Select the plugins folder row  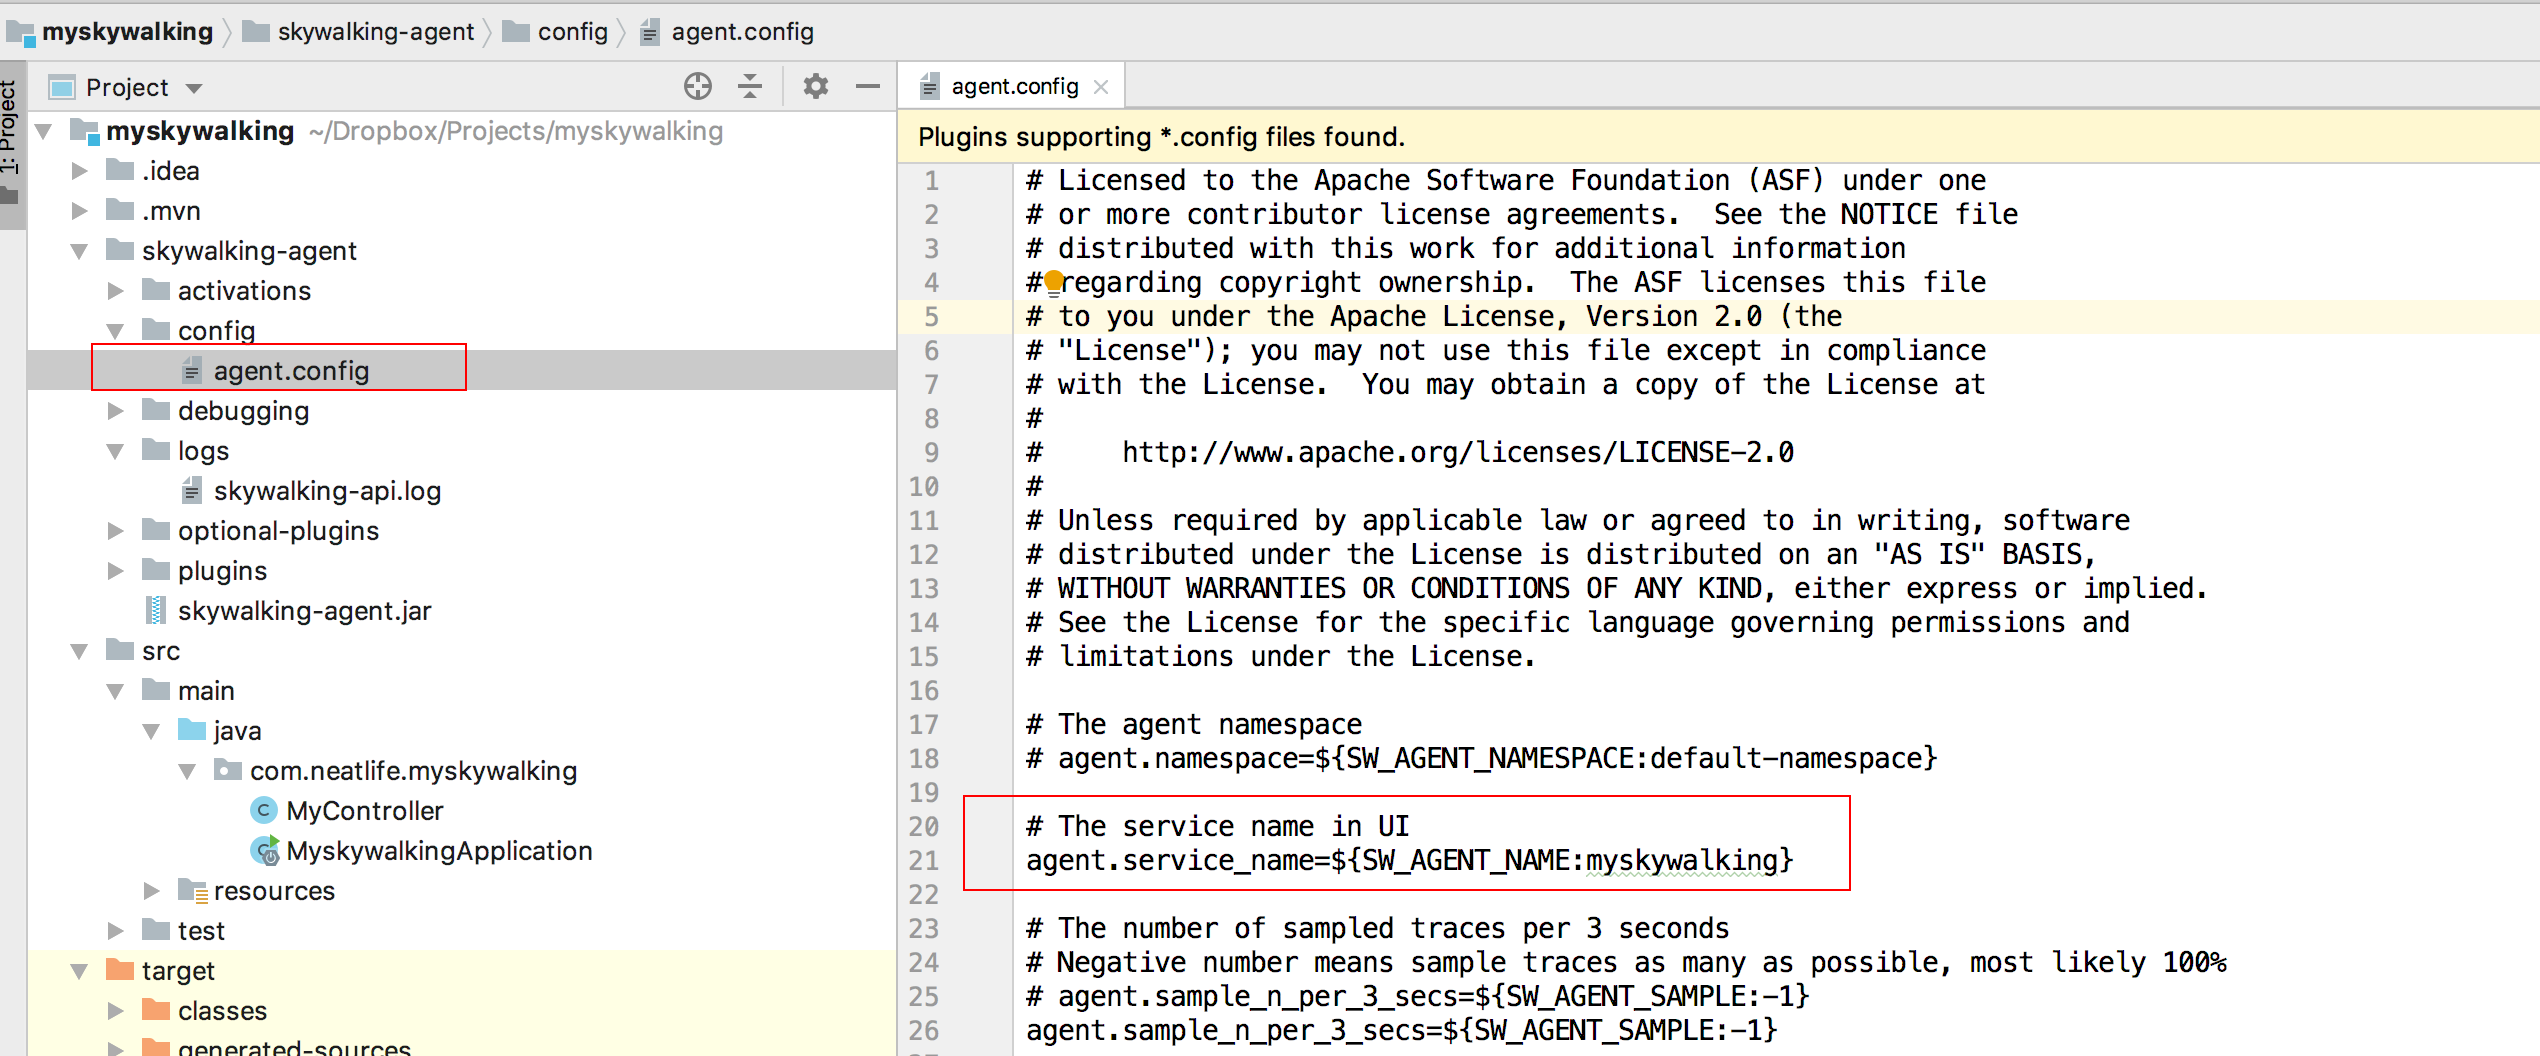pyautogui.click(x=462, y=571)
